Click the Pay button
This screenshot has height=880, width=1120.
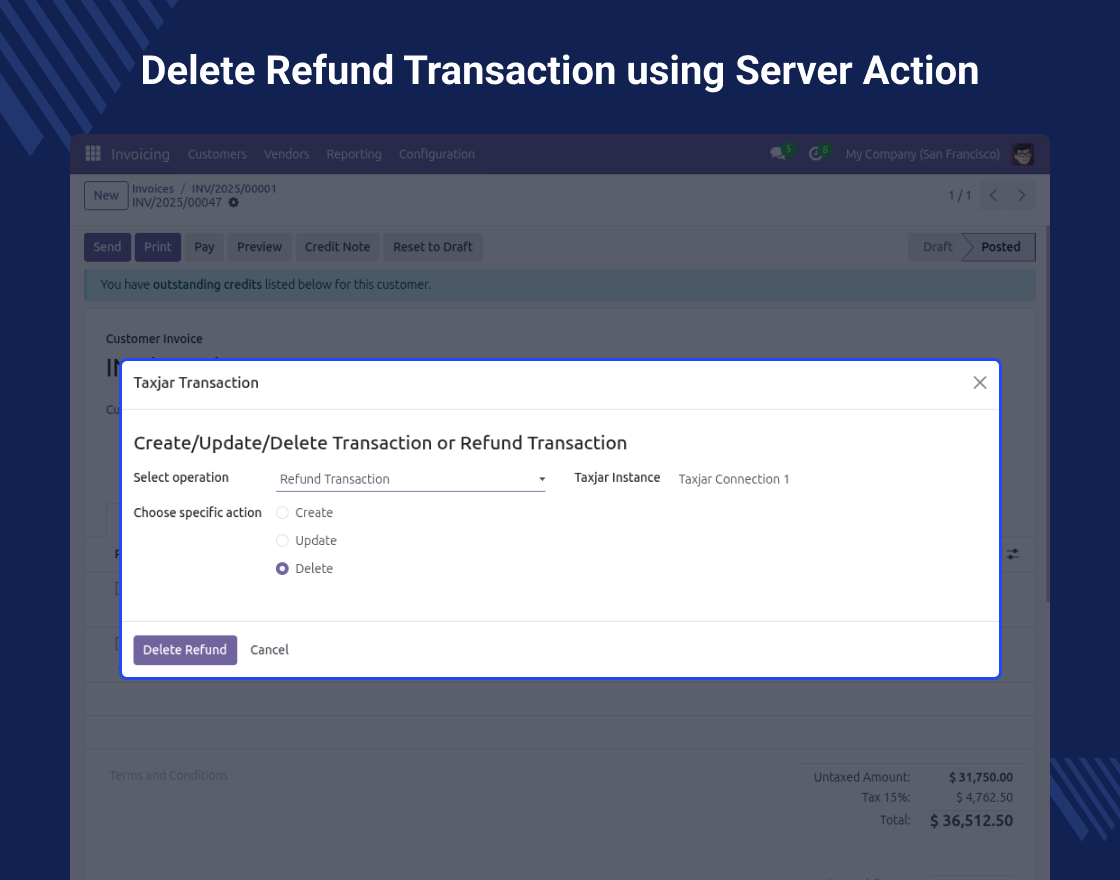point(204,247)
